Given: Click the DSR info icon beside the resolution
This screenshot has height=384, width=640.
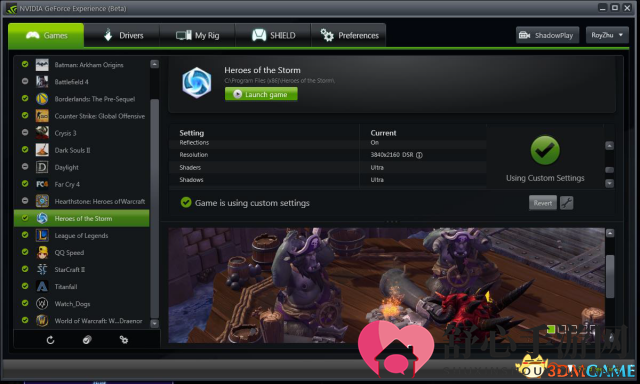Looking at the screenshot, I should coord(419,155).
